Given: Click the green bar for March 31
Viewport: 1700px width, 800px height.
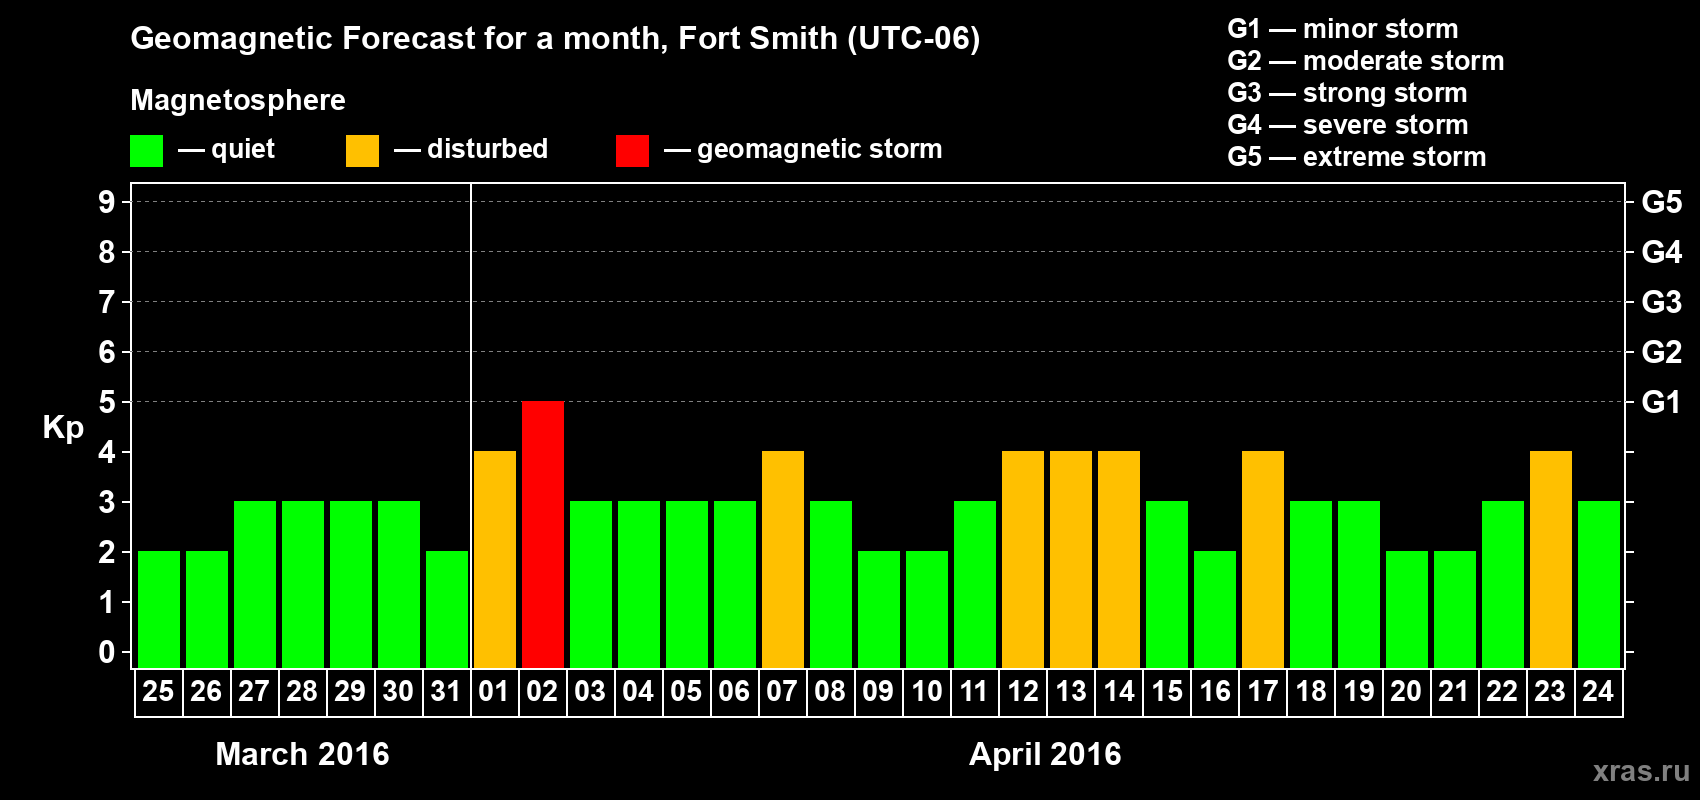Looking at the screenshot, I should (x=447, y=609).
